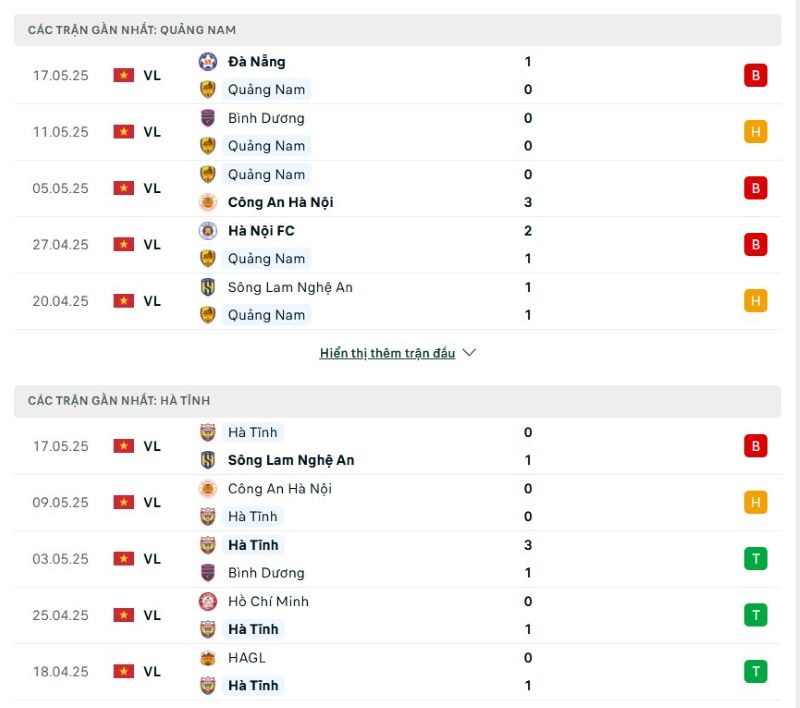Screen dimensions: 800x708
Task: Click the Bình Dương crest in 11.05.25 match
Action: (x=208, y=118)
